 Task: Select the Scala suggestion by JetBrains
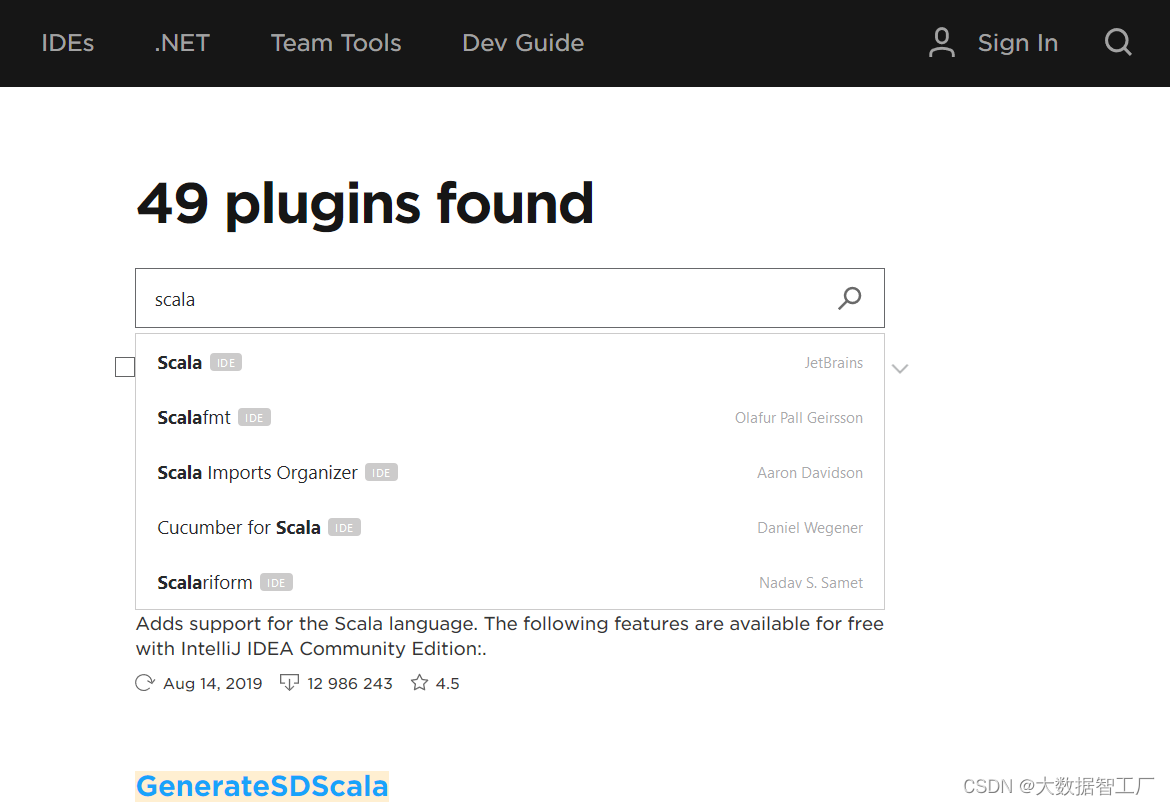coord(180,363)
